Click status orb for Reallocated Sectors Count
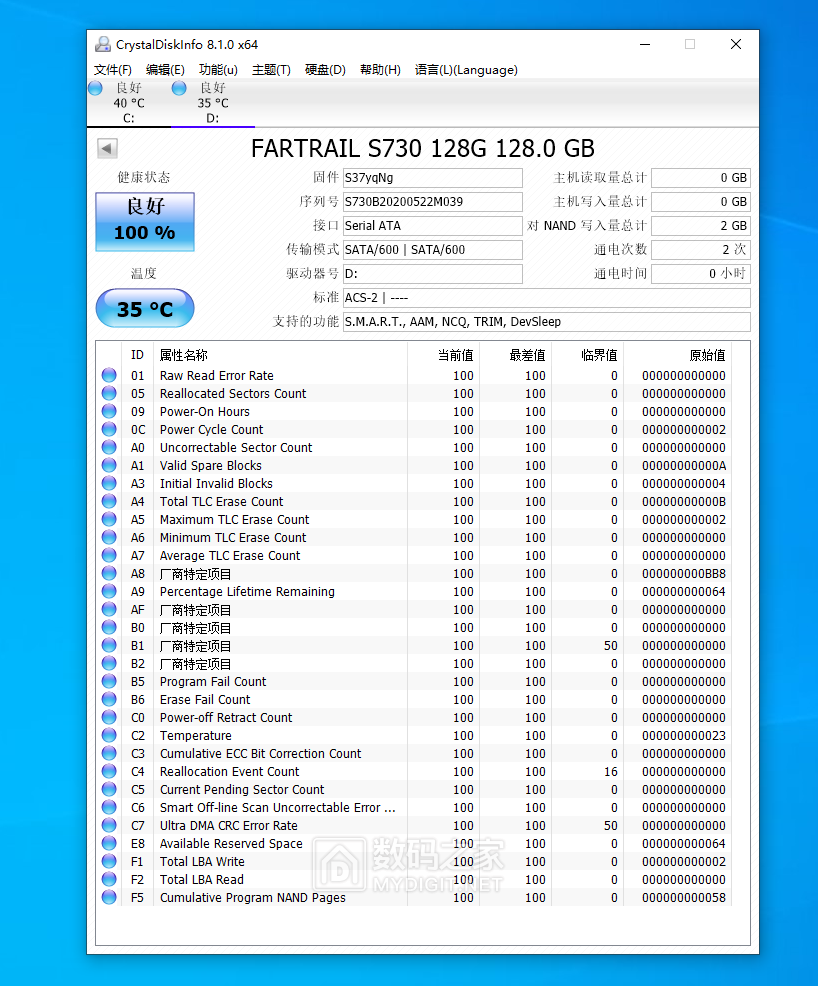The height and width of the screenshot is (986, 818). pos(109,394)
